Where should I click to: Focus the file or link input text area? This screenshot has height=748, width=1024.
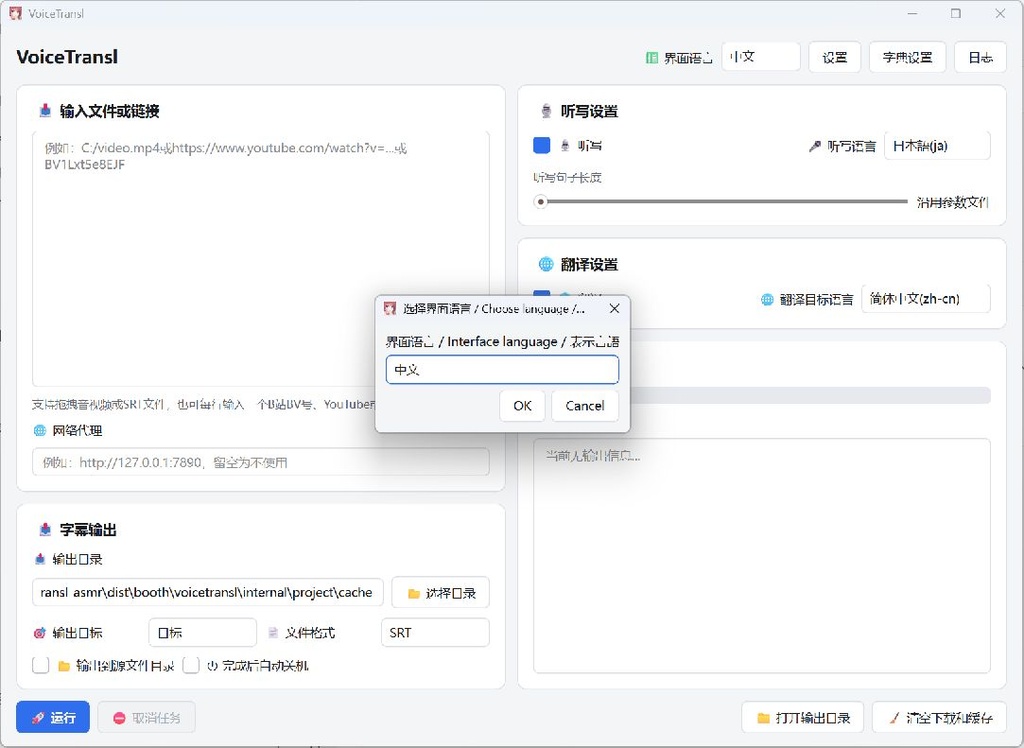point(261,259)
